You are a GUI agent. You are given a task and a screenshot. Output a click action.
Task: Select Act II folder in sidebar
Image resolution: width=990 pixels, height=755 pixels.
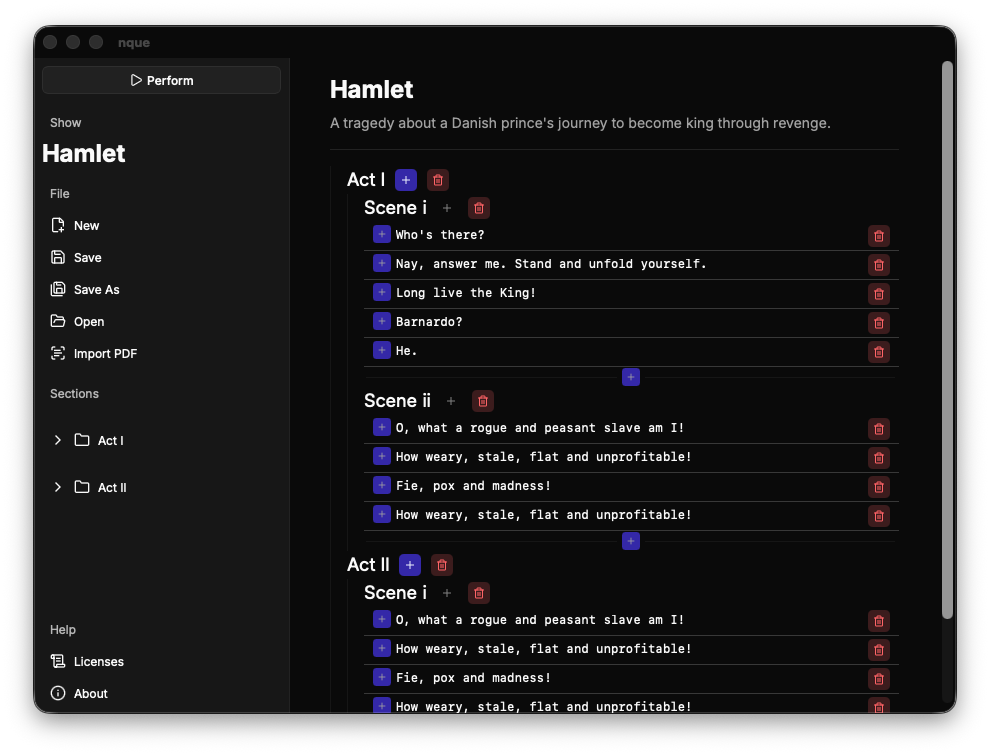coord(100,487)
